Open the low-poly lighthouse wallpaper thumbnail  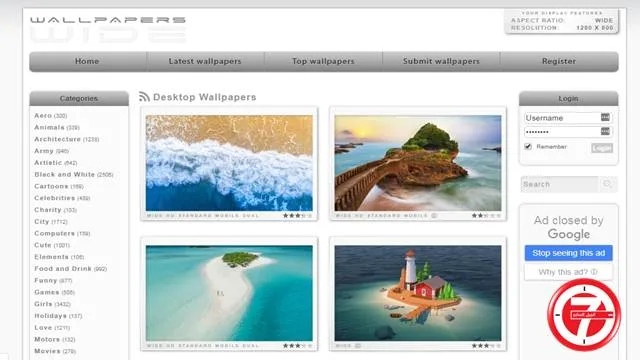pyautogui.click(x=418, y=293)
